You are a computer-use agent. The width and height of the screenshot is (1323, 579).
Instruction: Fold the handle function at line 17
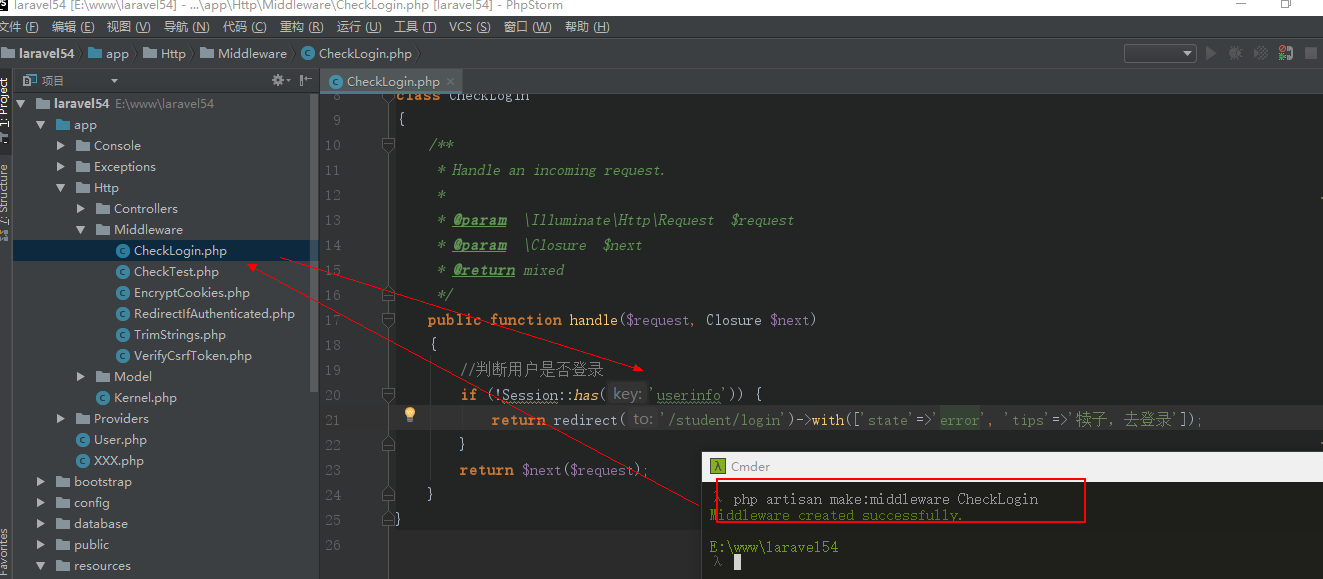point(388,320)
